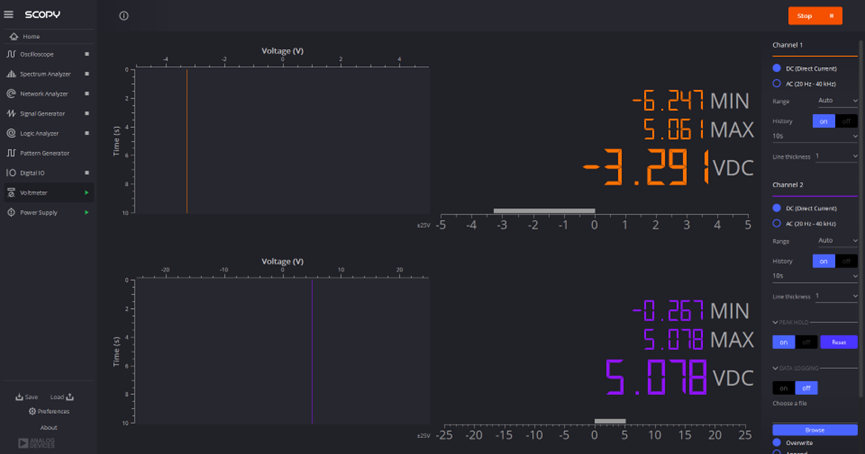
Task: Toggle the Oscilloscope run square button
Action: tap(87, 54)
